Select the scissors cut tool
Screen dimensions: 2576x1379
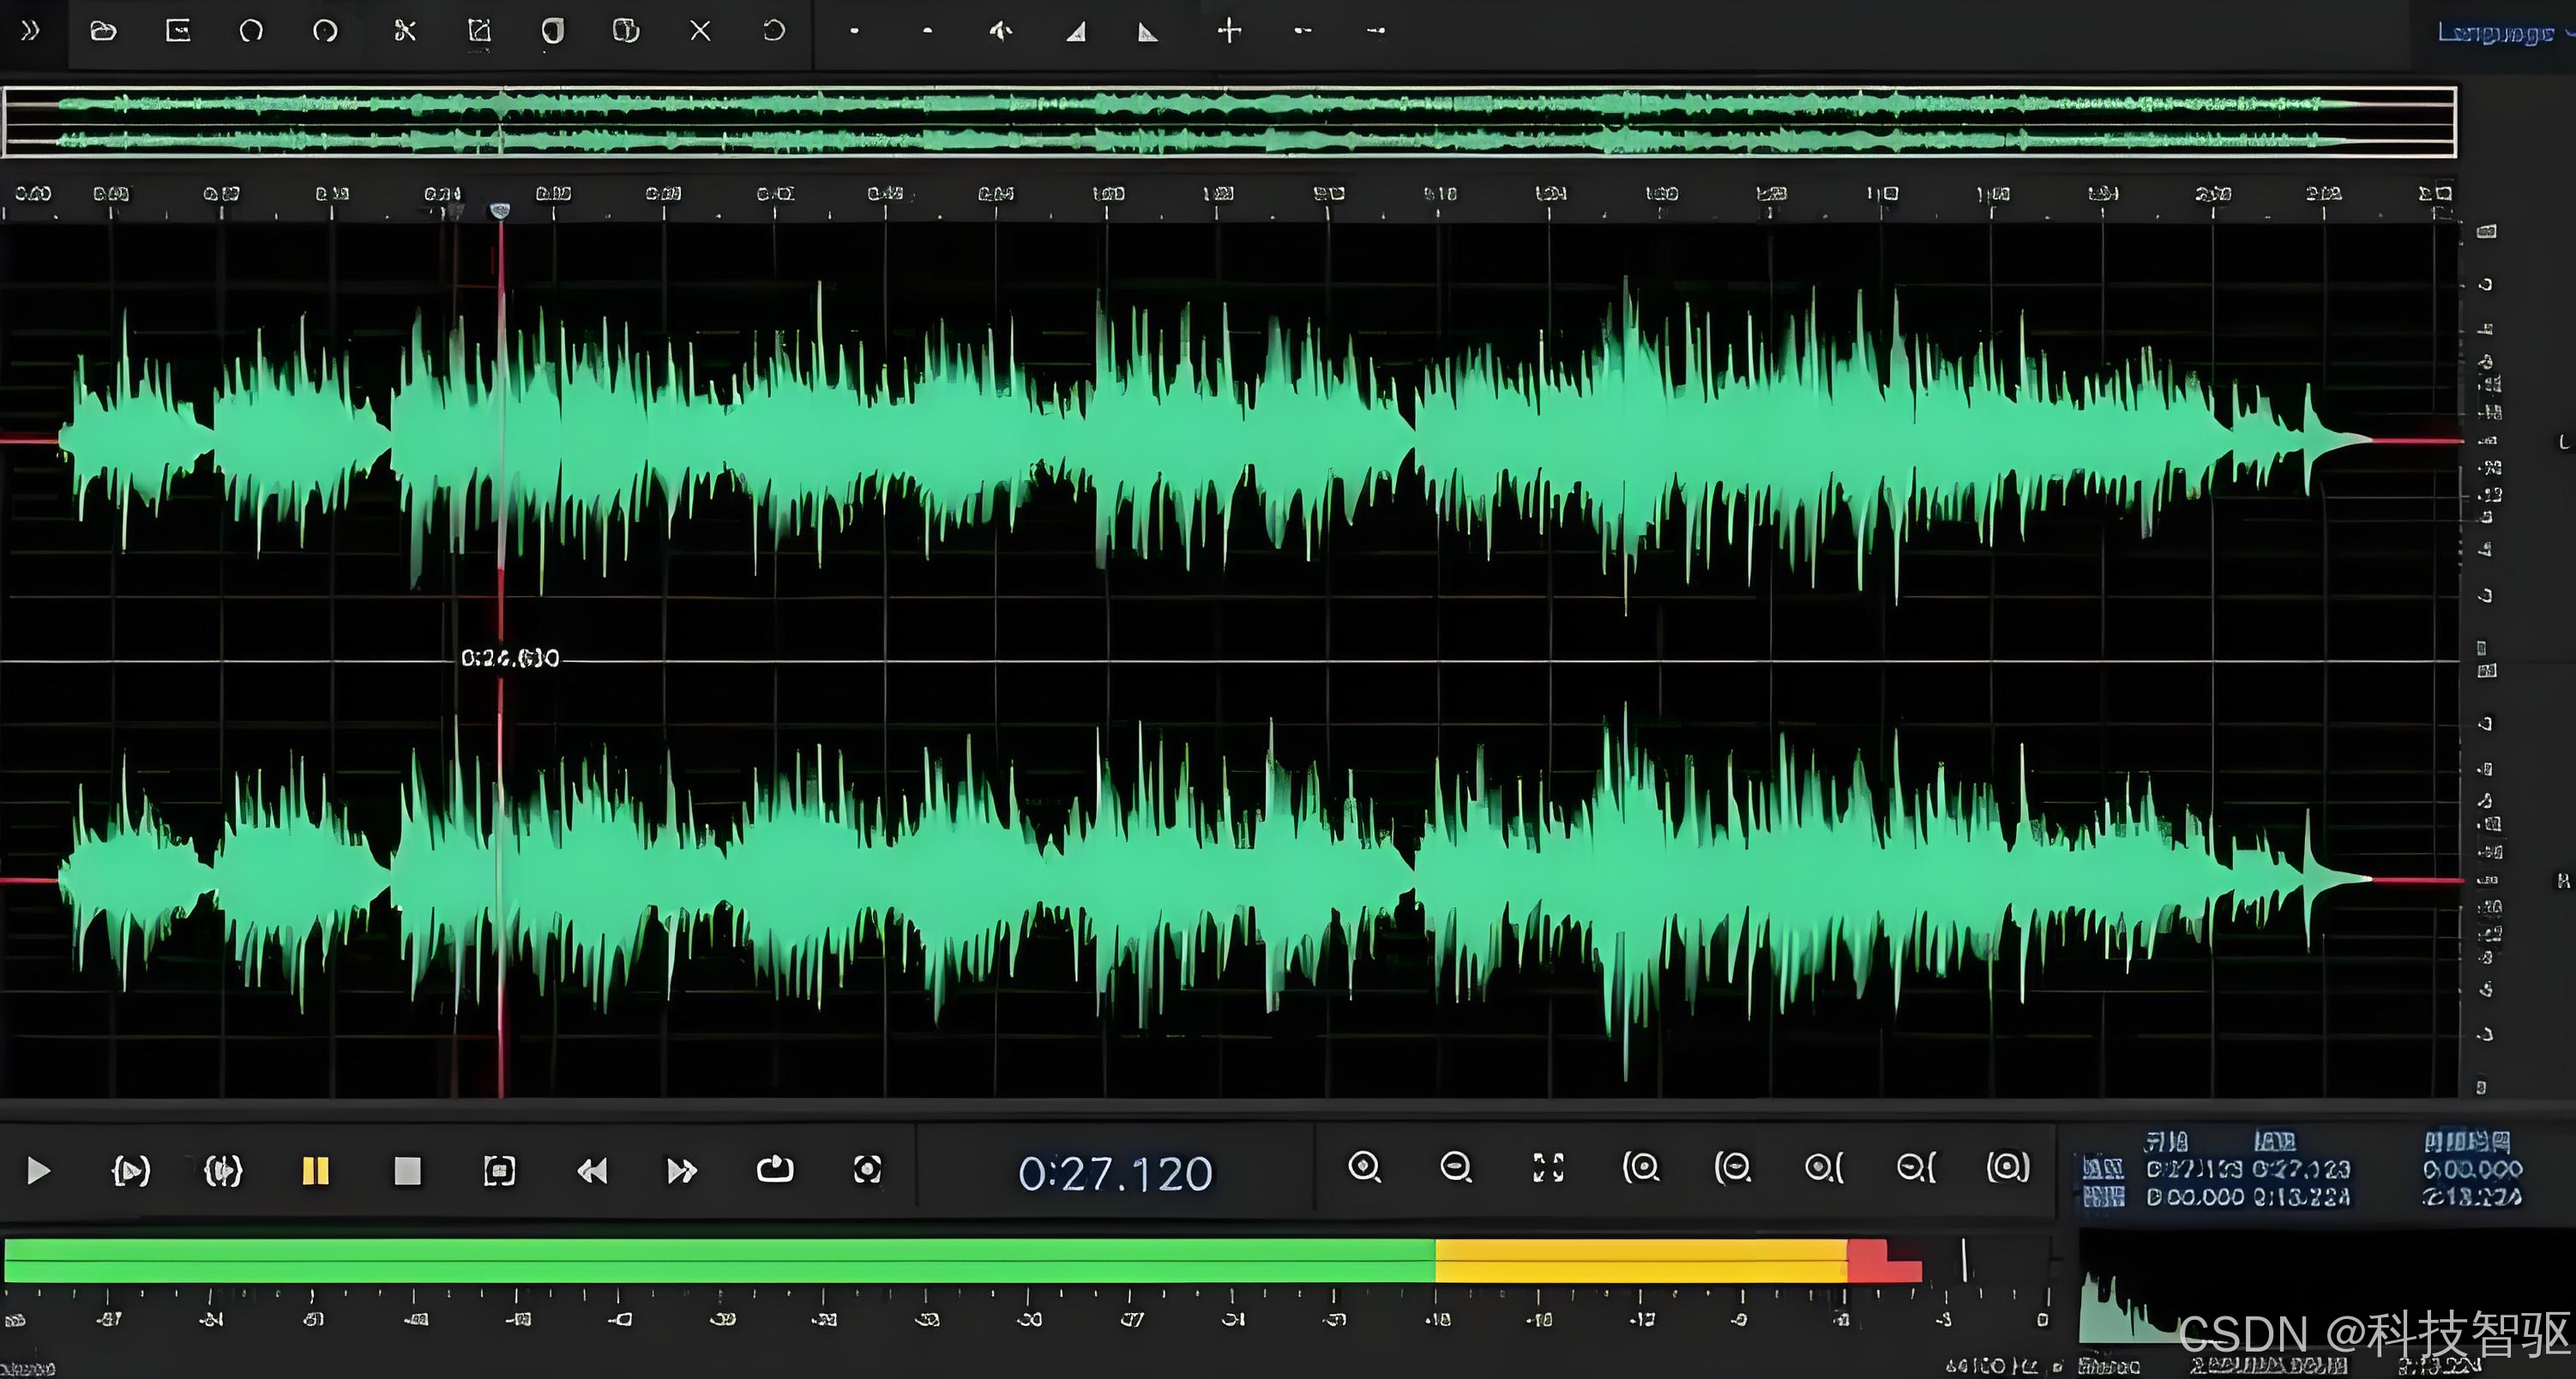404,31
